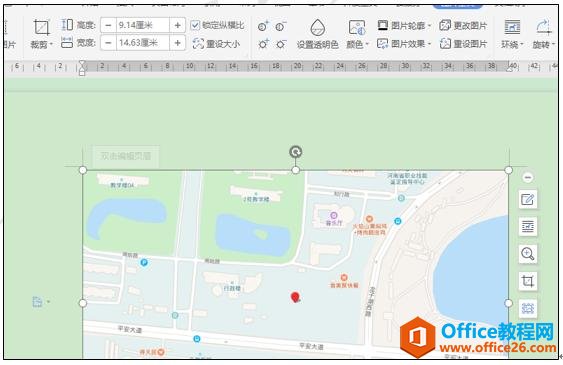Click the right margin marker near ruler 40

click(x=510, y=67)
